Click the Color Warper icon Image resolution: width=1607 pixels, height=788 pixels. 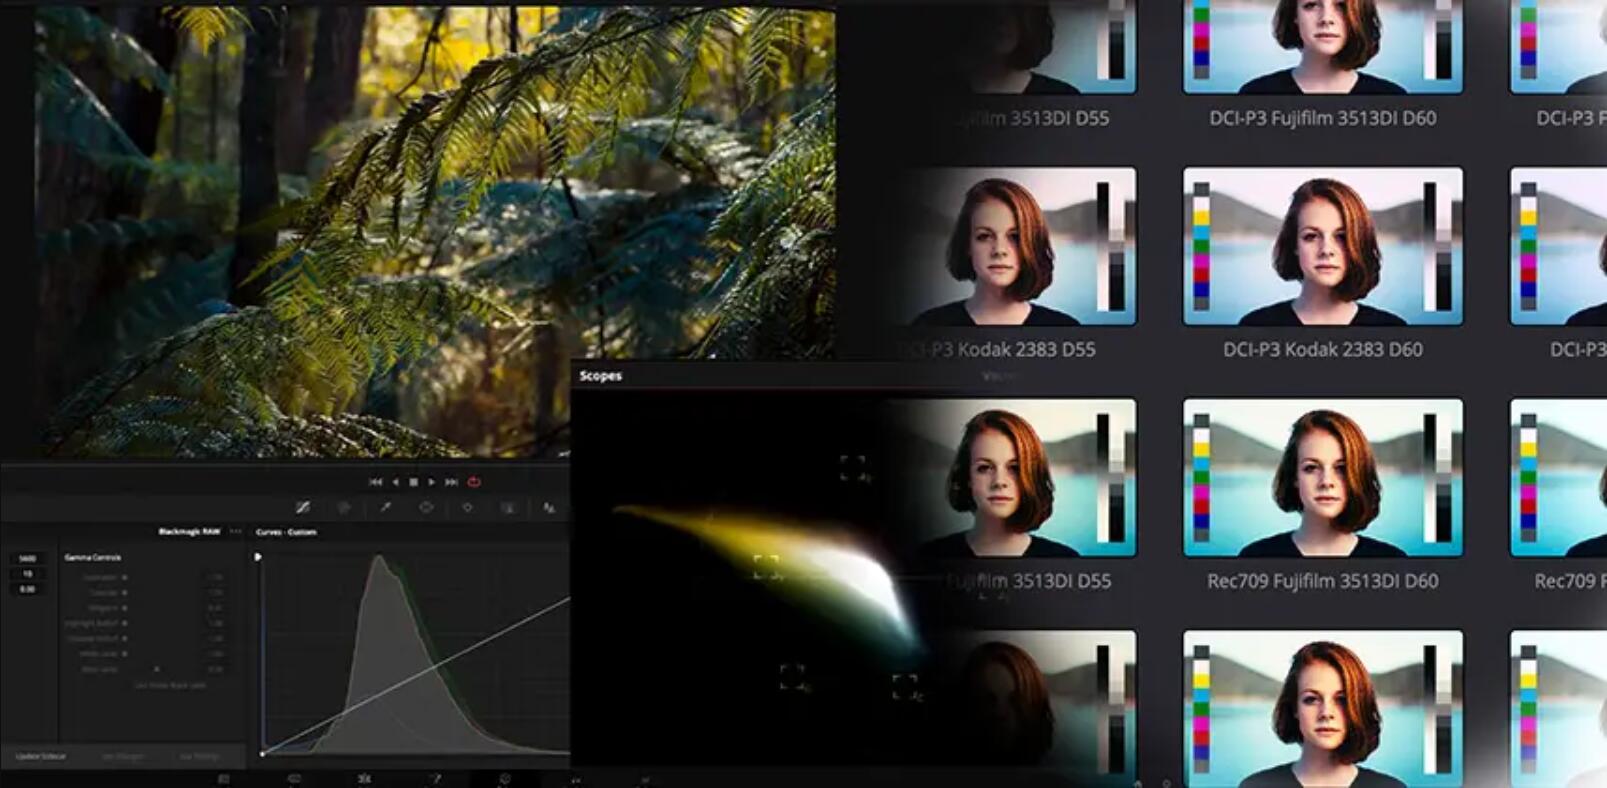pyautogui.click(x=344, y=508)
